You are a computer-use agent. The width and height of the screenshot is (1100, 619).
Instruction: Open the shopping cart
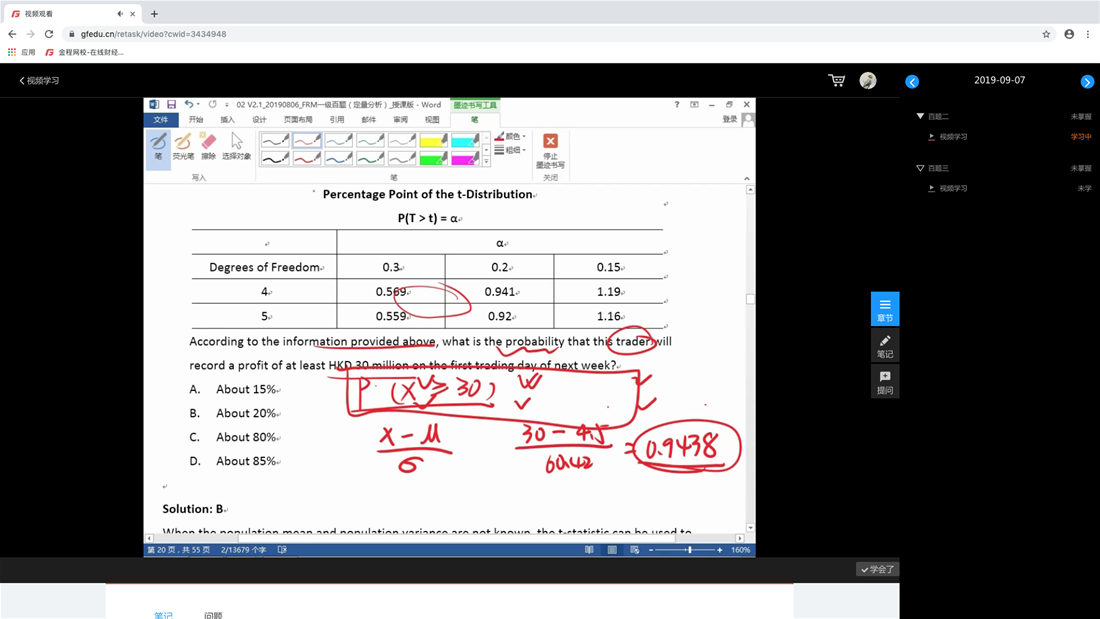tap(836, 81)
